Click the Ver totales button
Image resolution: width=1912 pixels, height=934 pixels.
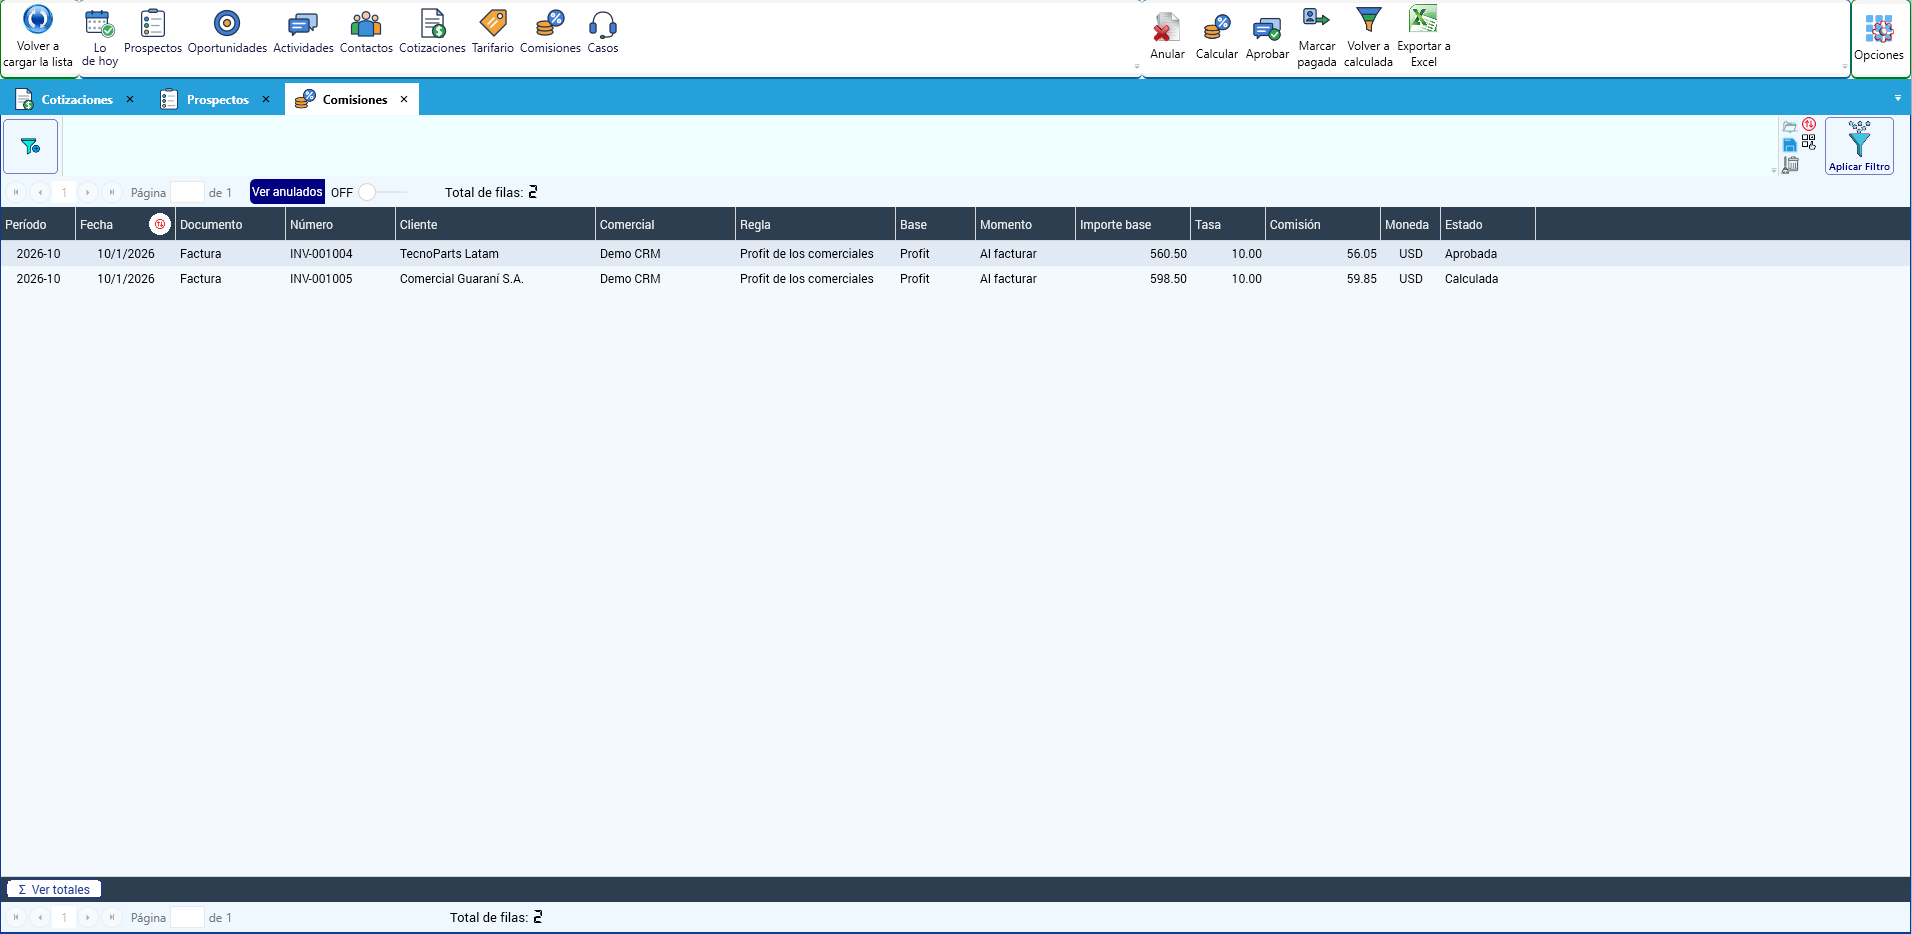54,889
